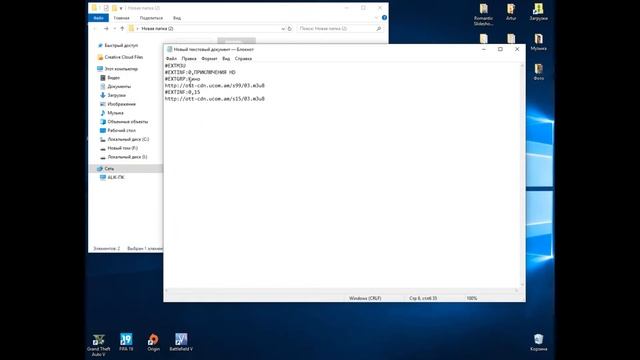This screenshot has width=640, height=360.
Task: Click the Artur desktop folder icon
Action: pyautogui.click(x=511, y=12)
